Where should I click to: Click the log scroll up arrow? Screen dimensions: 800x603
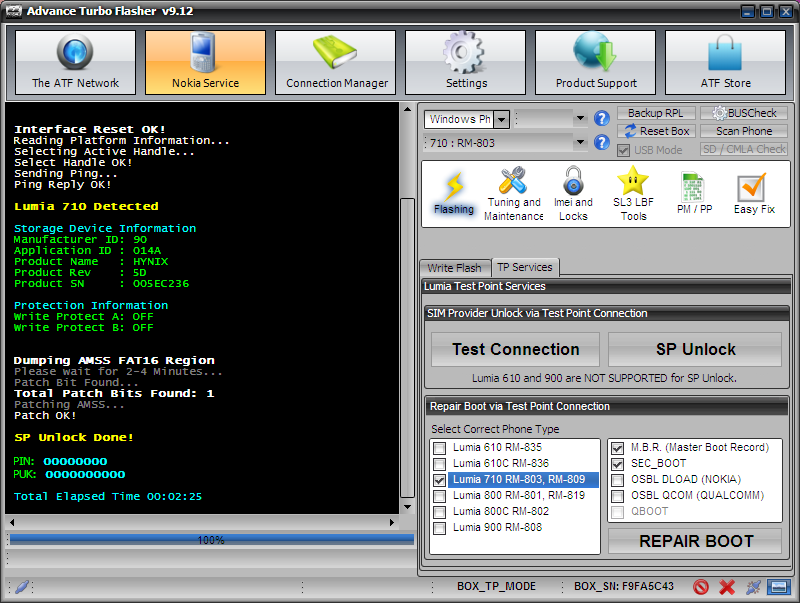(407, 109)
